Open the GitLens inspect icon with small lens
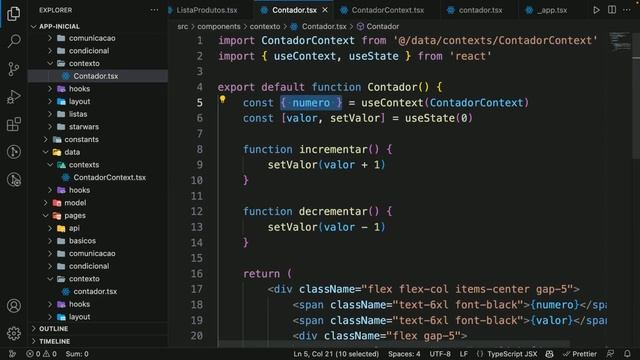 pyautogui.click(x=13, y=180)
